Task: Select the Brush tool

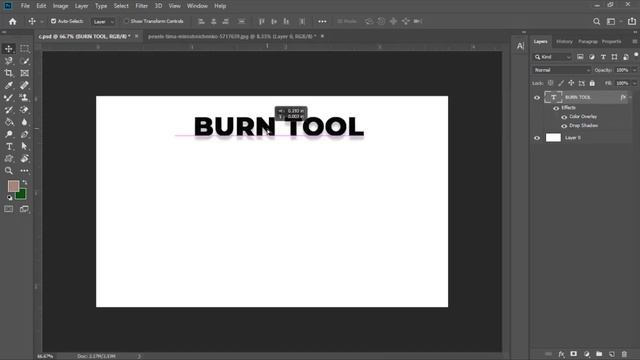Action: [x=9, y=98]
